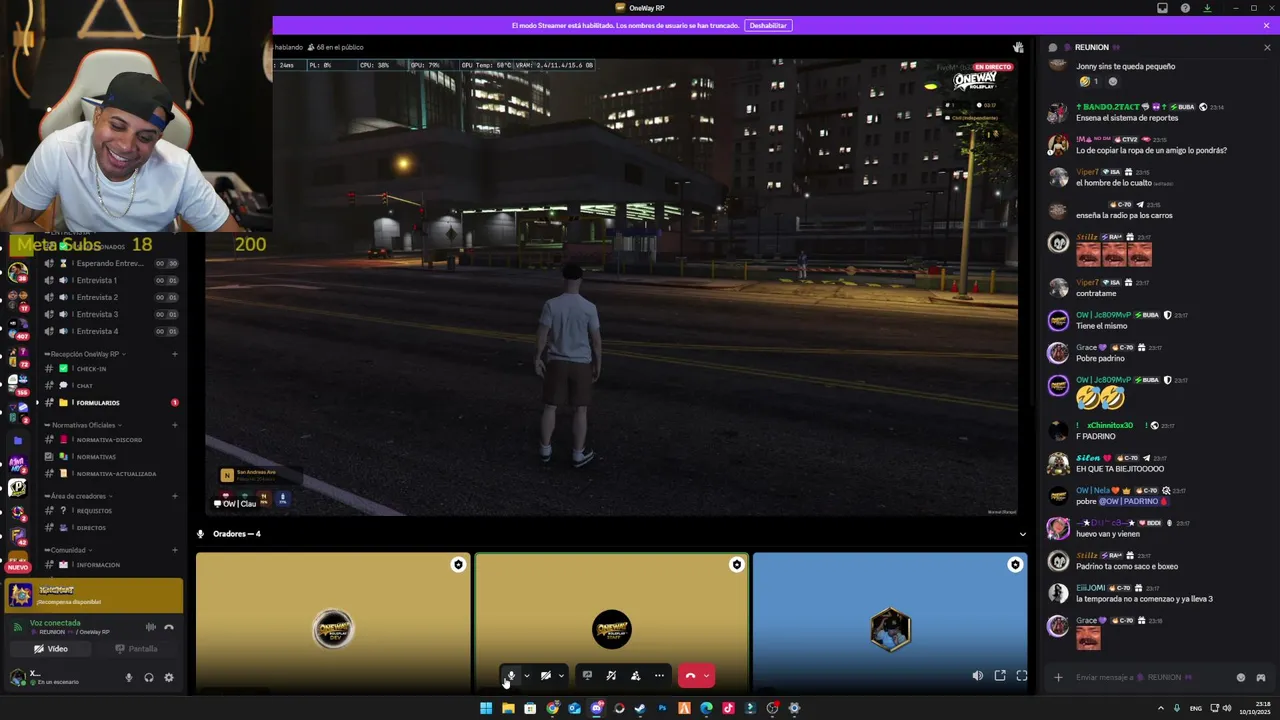
Task: Deafen with the headphones icon in user panel
Action: (148, 677)
